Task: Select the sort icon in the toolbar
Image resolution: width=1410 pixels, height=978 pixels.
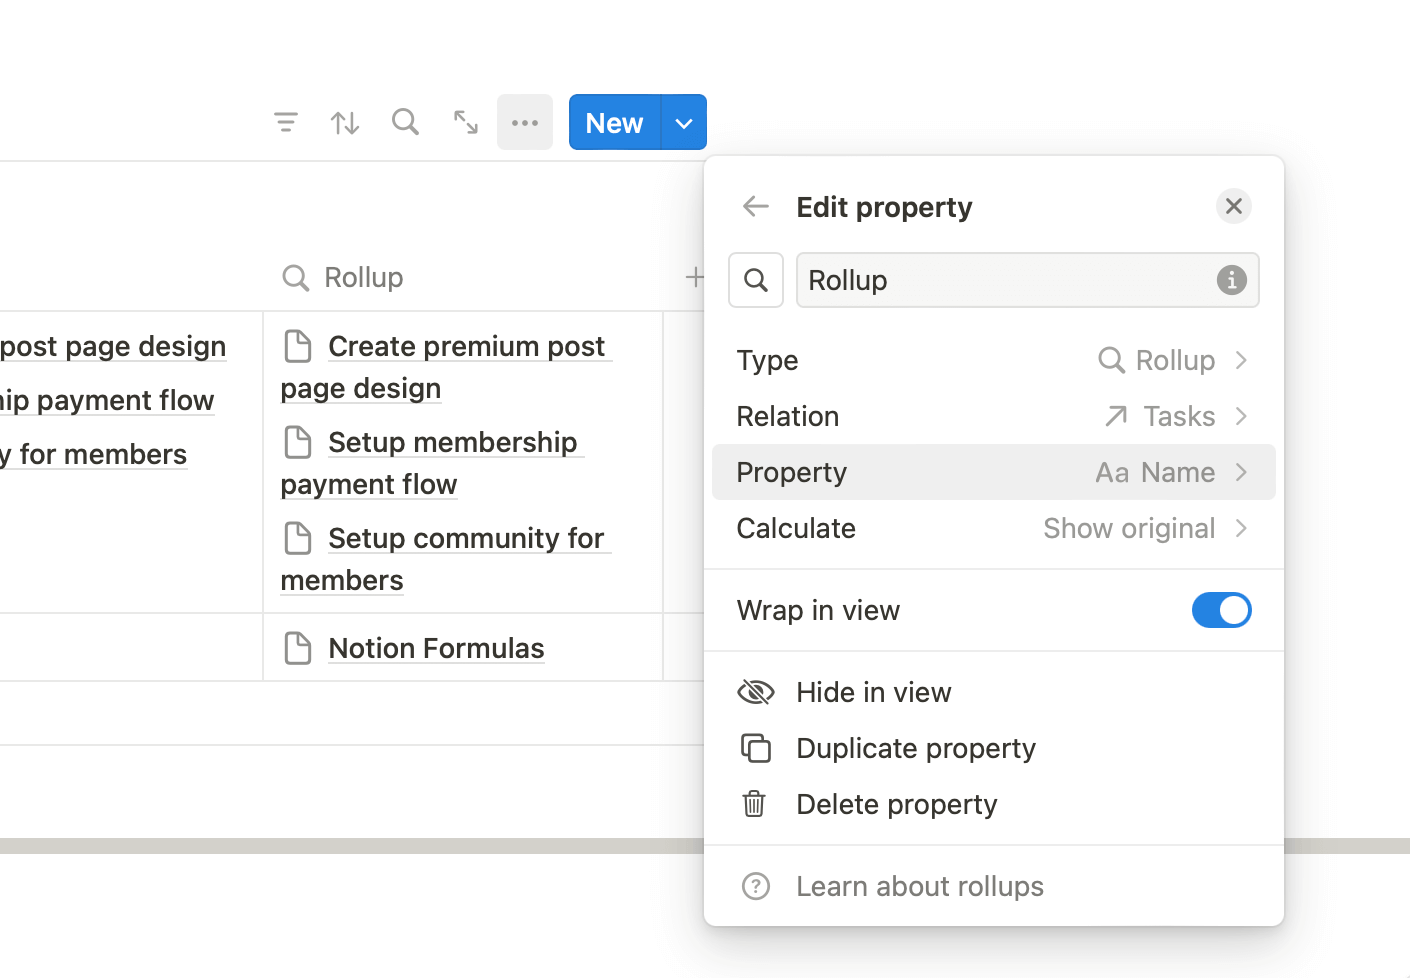Action: (345, 121)
